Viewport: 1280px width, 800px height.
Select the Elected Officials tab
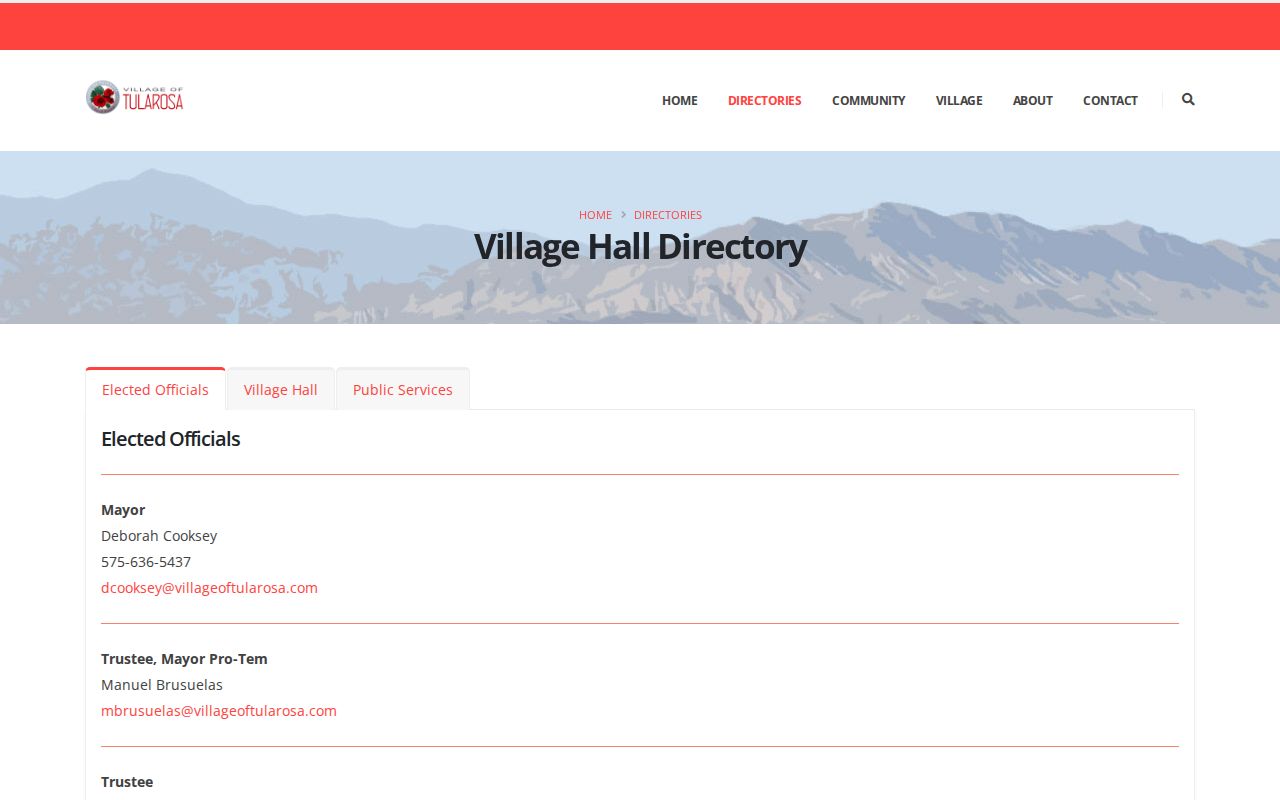[155, 389]
